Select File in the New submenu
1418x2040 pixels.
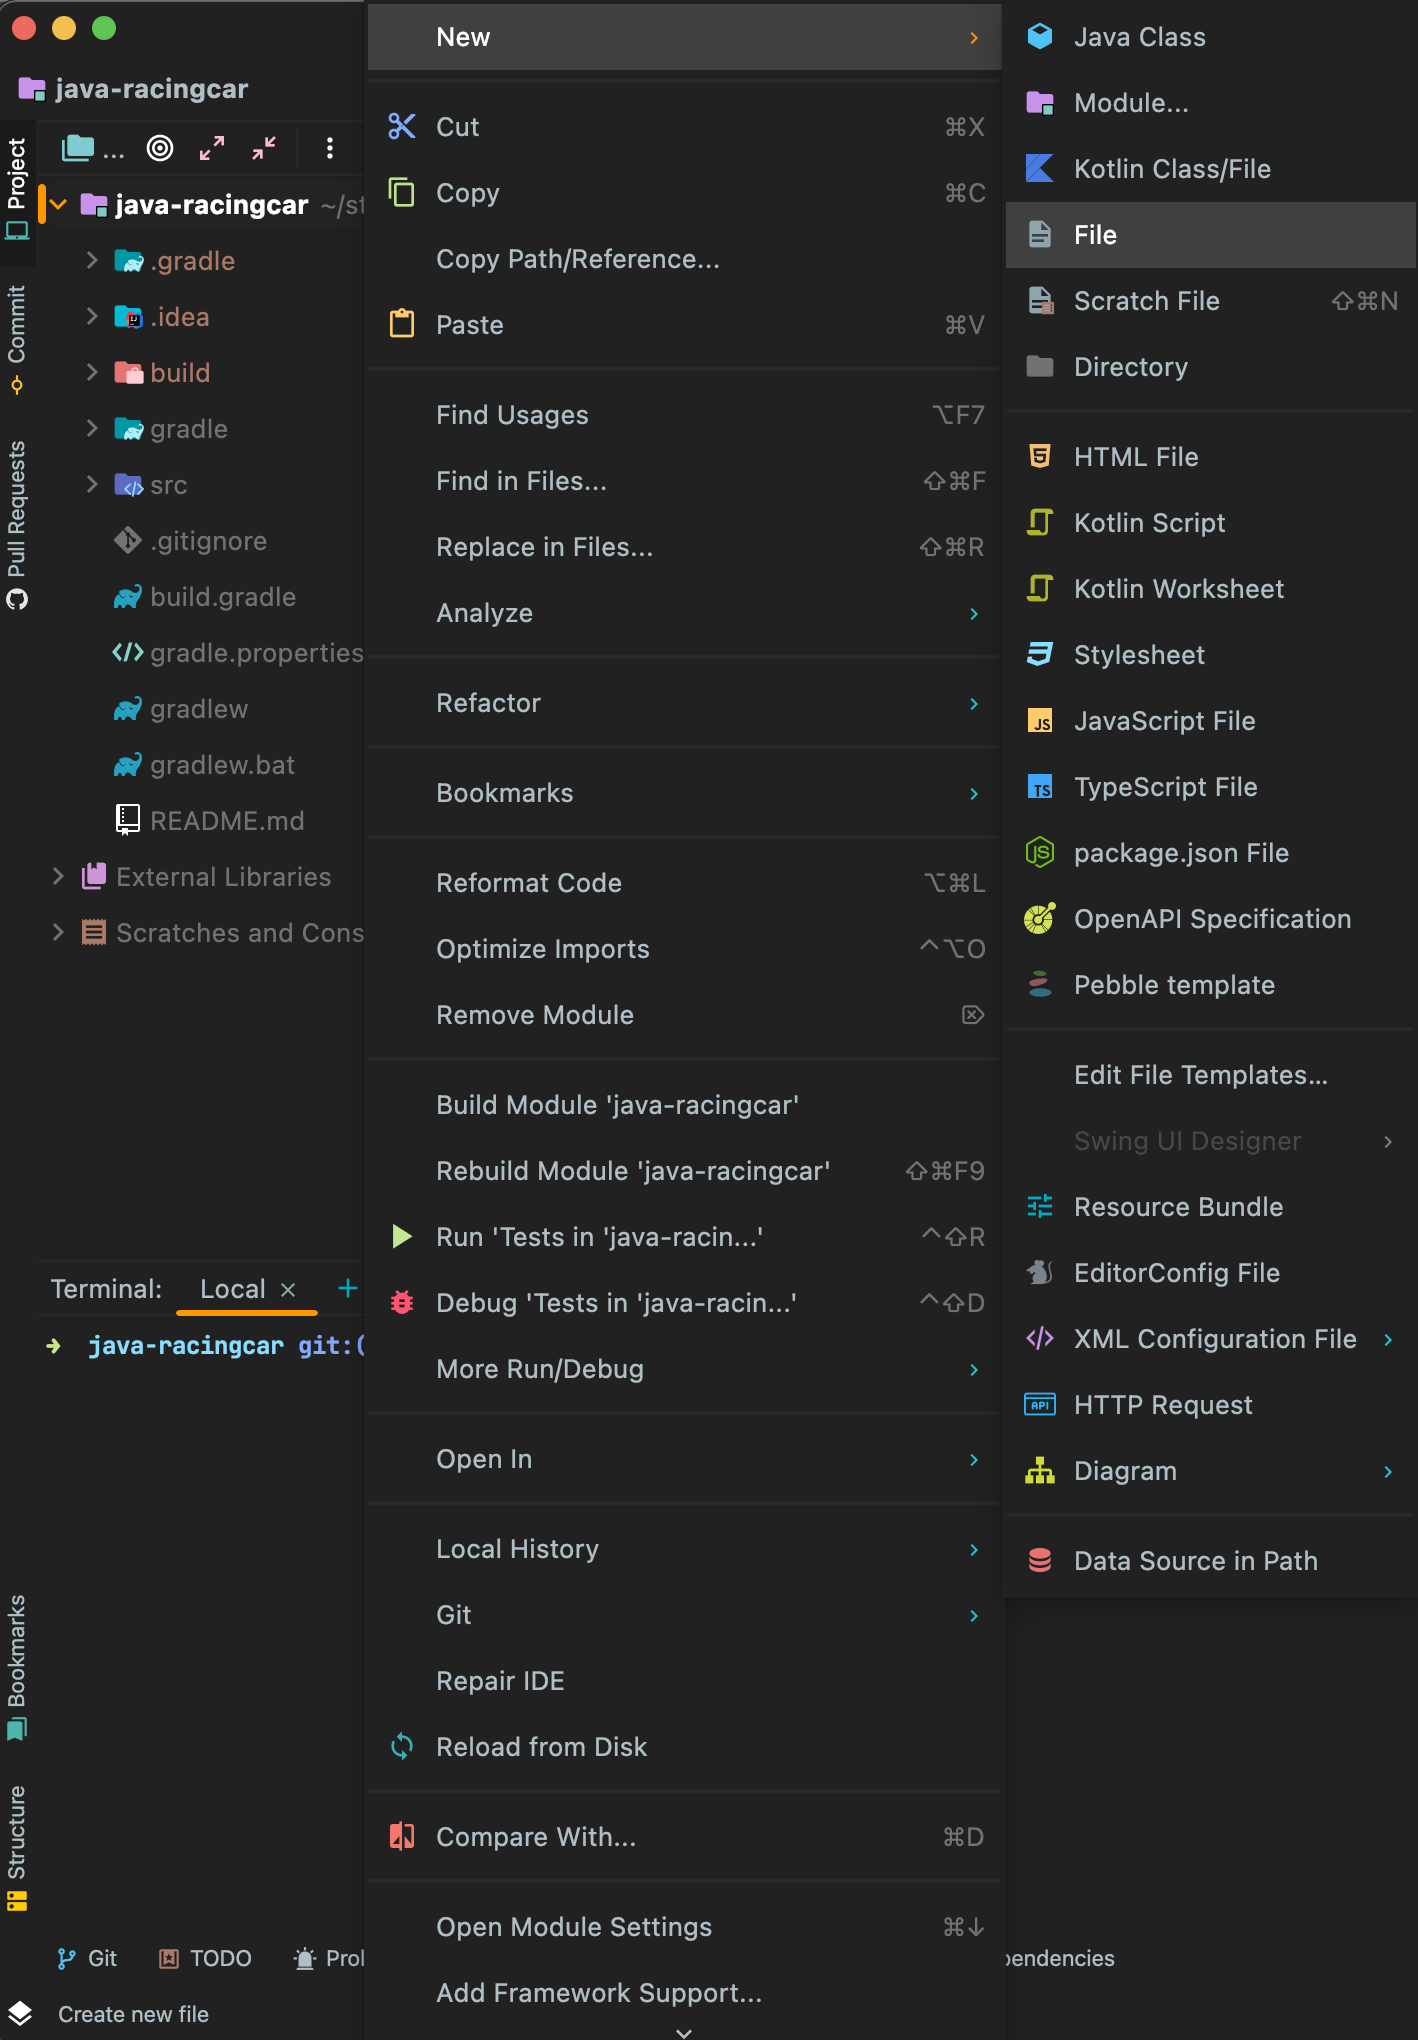click(1095, 235)
